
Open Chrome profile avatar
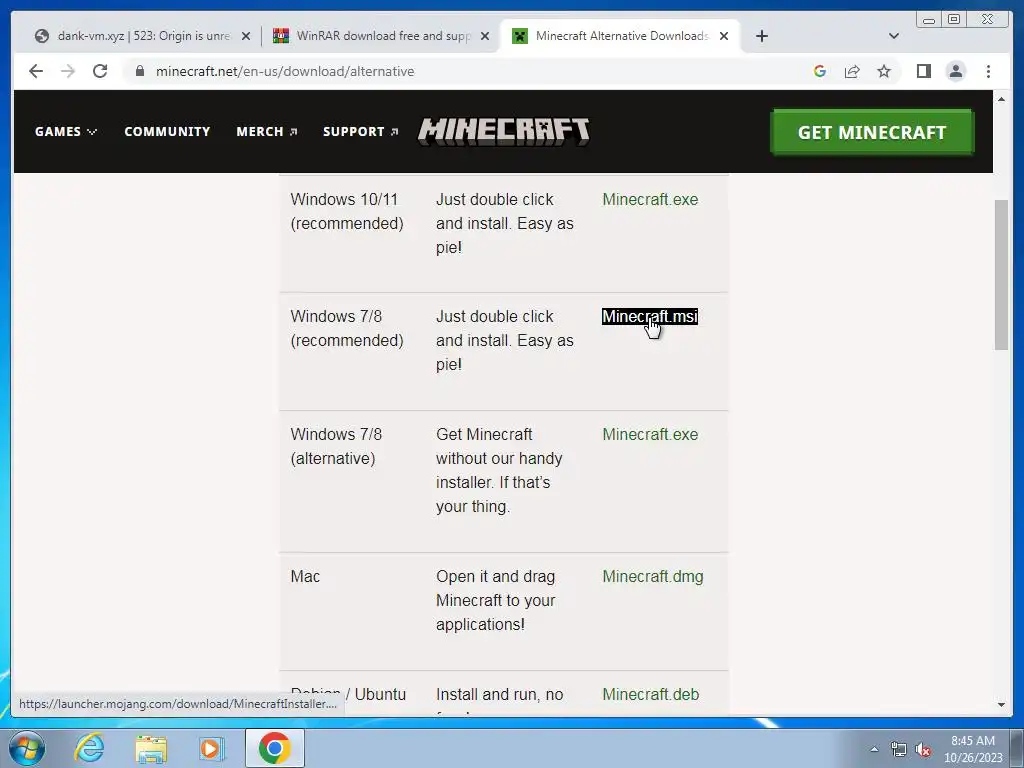pyautogui.click(x=955, y=71)
